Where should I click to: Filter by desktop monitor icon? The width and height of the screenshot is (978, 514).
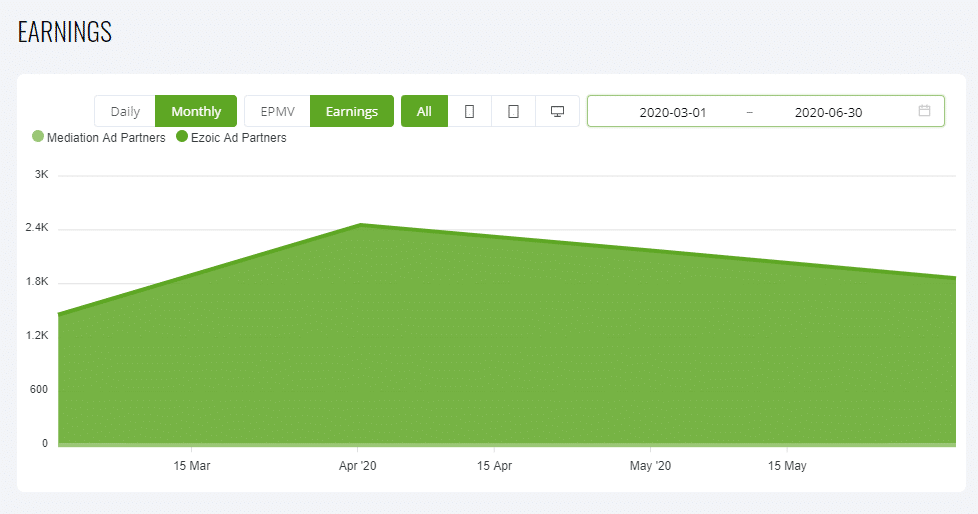coord(557,111)
